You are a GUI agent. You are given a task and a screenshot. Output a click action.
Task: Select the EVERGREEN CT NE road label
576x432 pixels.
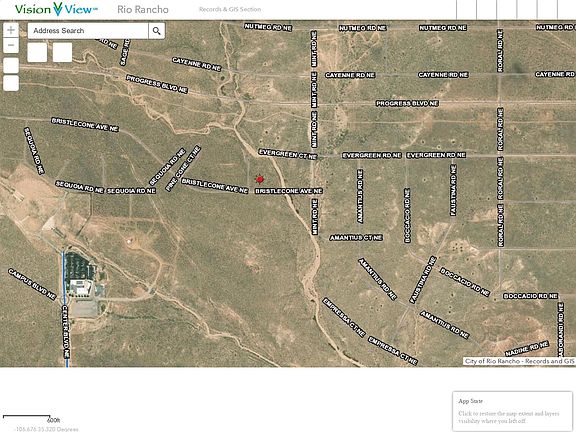click(288, 154)
